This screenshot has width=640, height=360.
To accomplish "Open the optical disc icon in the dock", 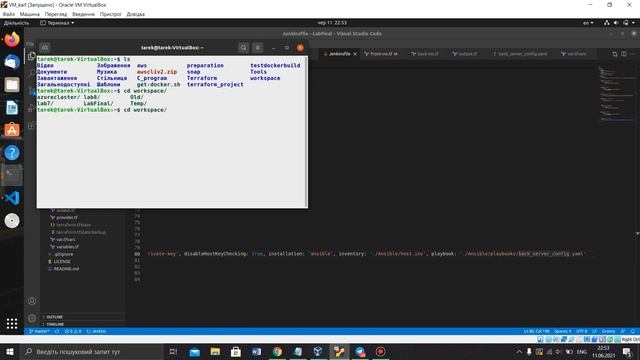I will coord(12,221).
